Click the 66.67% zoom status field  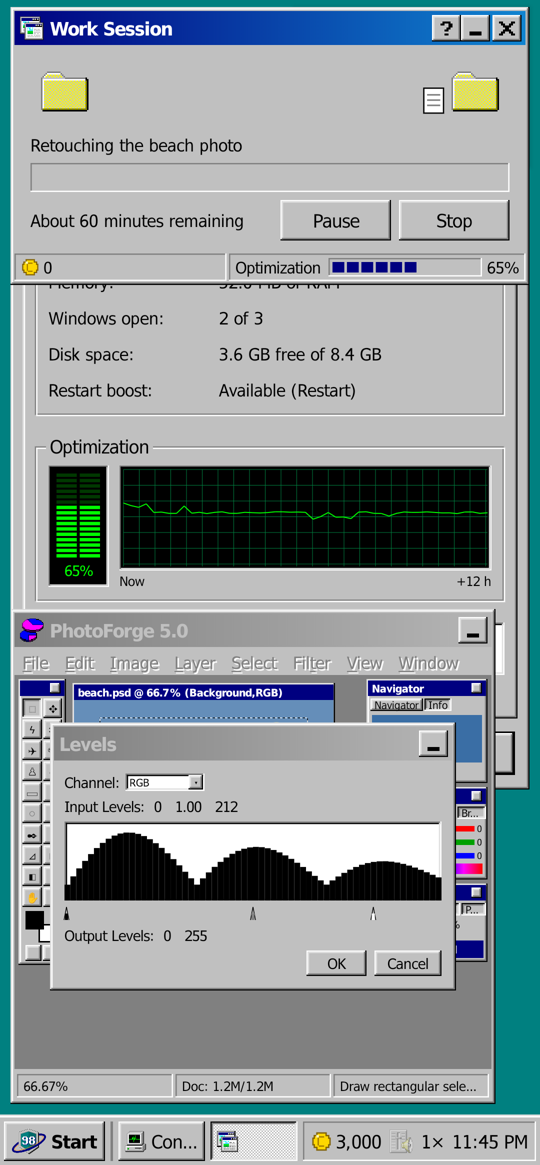pyautogui.click(x=93, y=1086)
